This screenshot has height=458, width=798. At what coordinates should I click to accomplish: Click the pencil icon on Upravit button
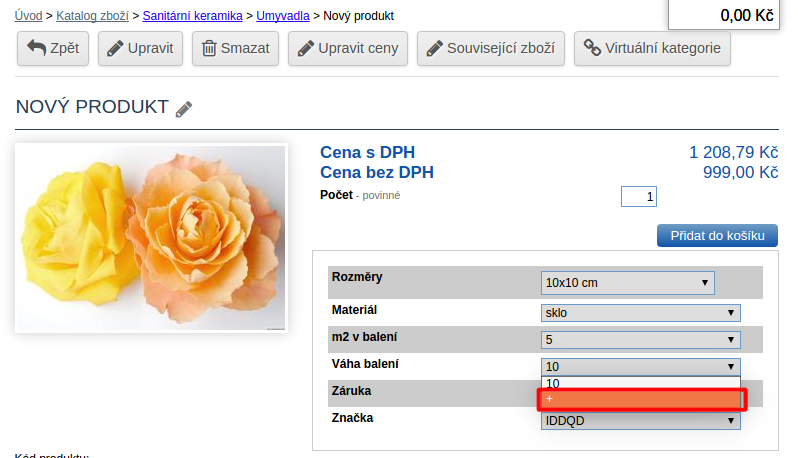[116, 48]
